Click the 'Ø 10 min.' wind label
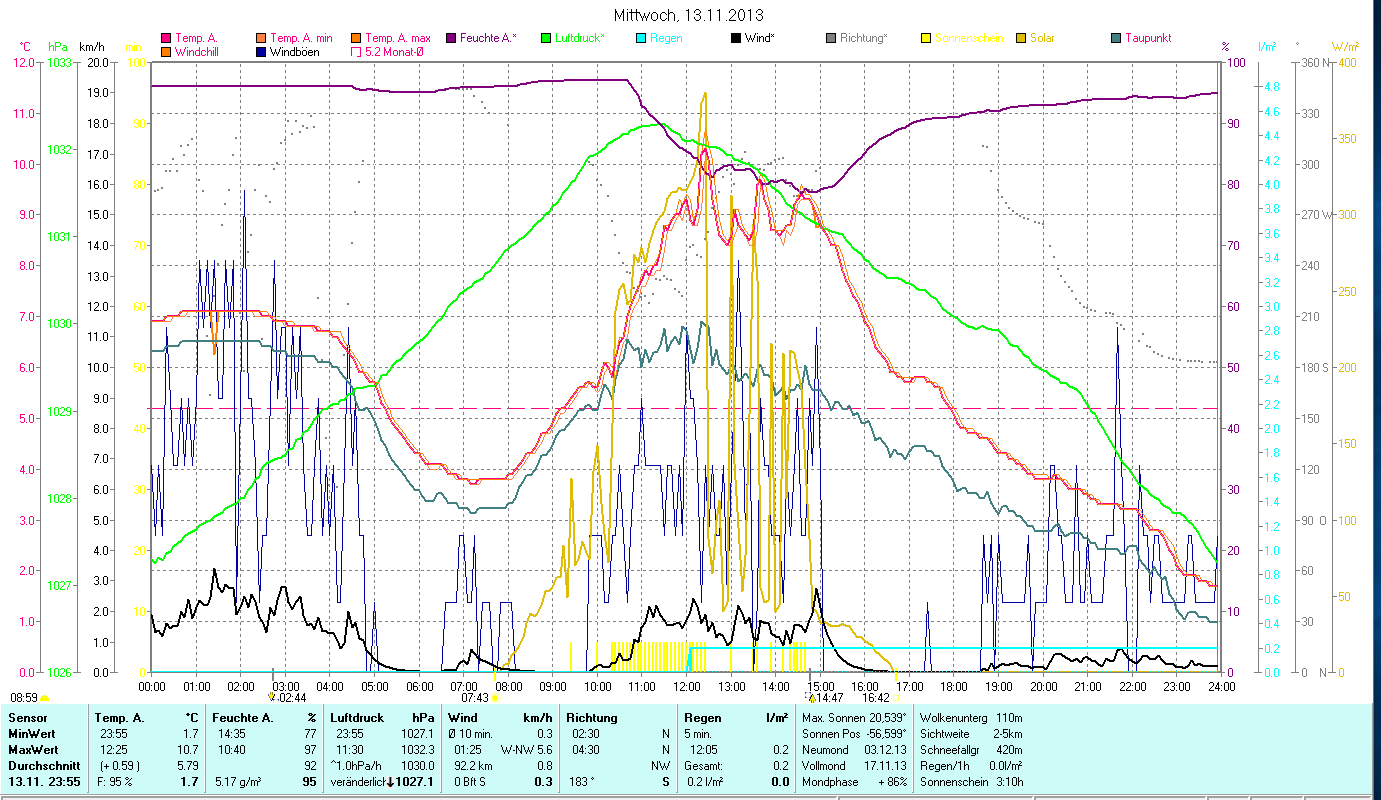The height and width of the screenshot is (800, 1381). tap(472, 734)
